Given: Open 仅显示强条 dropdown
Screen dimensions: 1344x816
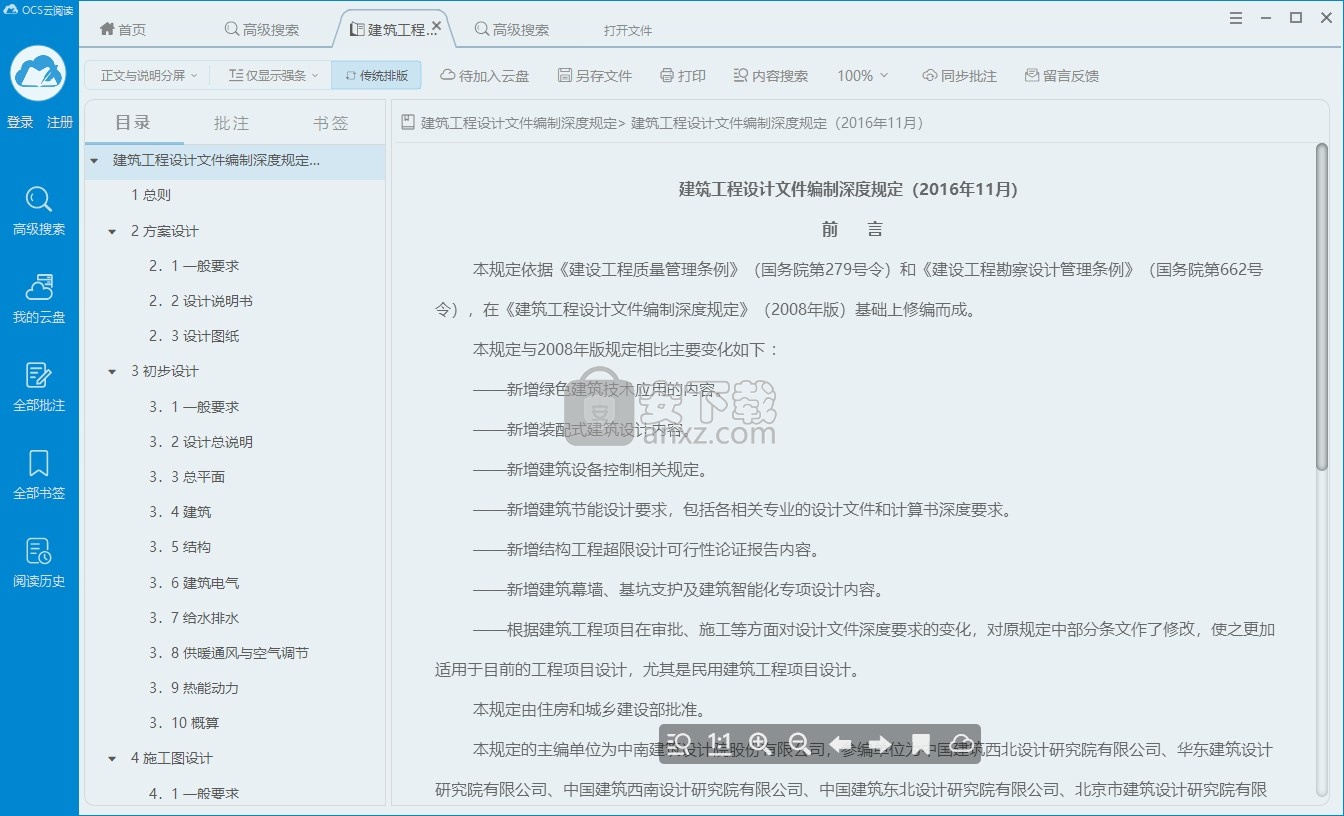Looking at the screenshot, I should click(273, 75).
